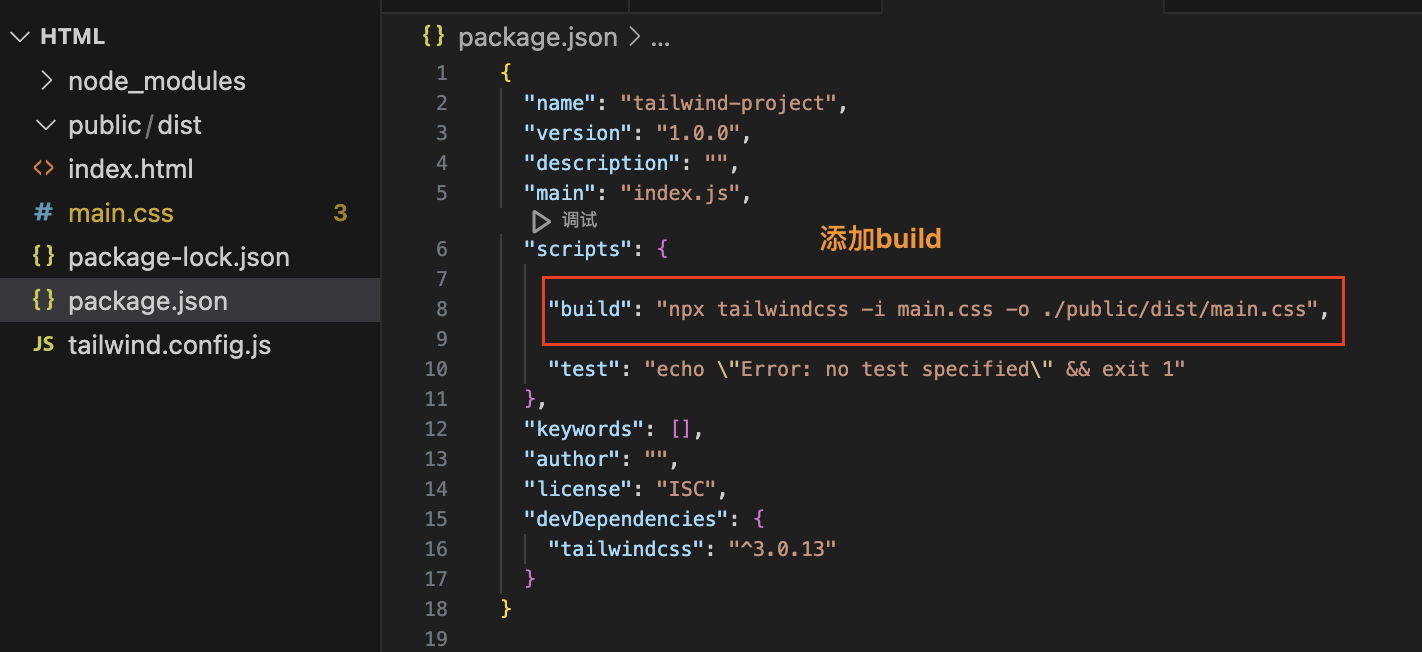Open package-lock.json file
Image resolution: width=1422 pixels, height=652 pixels.
pos(179,257)
